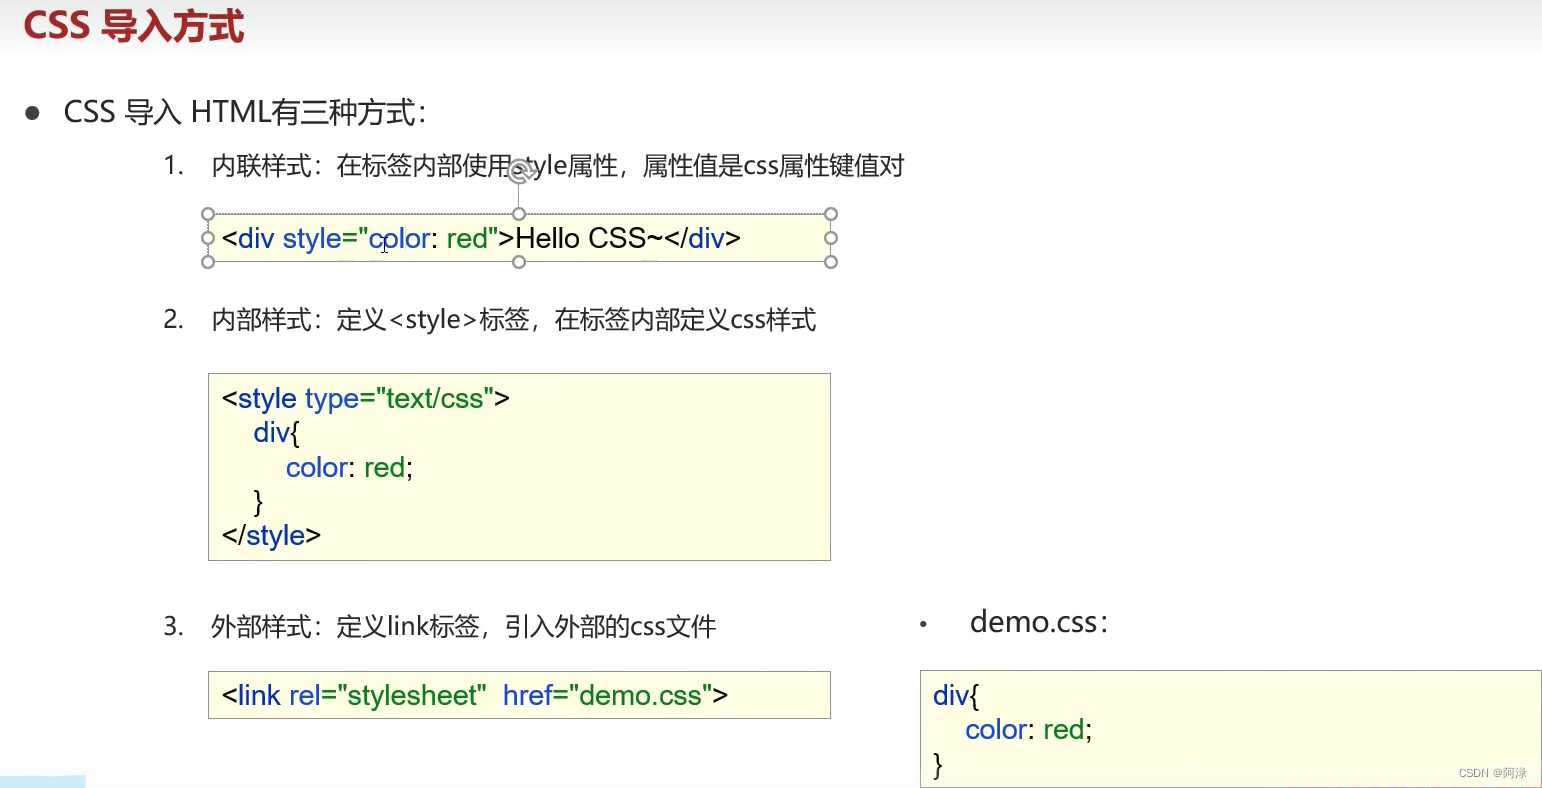Click the bottom-left resize handle of selected box
This screenshot has width=1542, height=788.
[208, 262]
